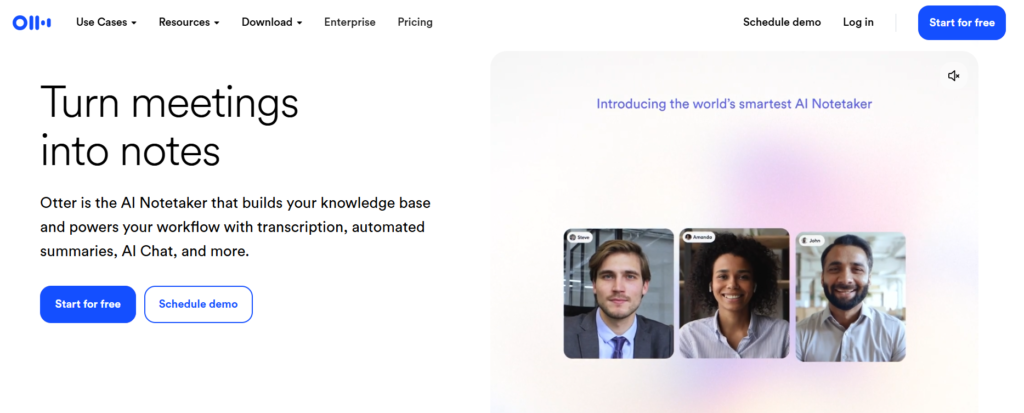Click the Otter logo in the header
Viewport: 1024px width, 413px height.
[x=31, y=22]
